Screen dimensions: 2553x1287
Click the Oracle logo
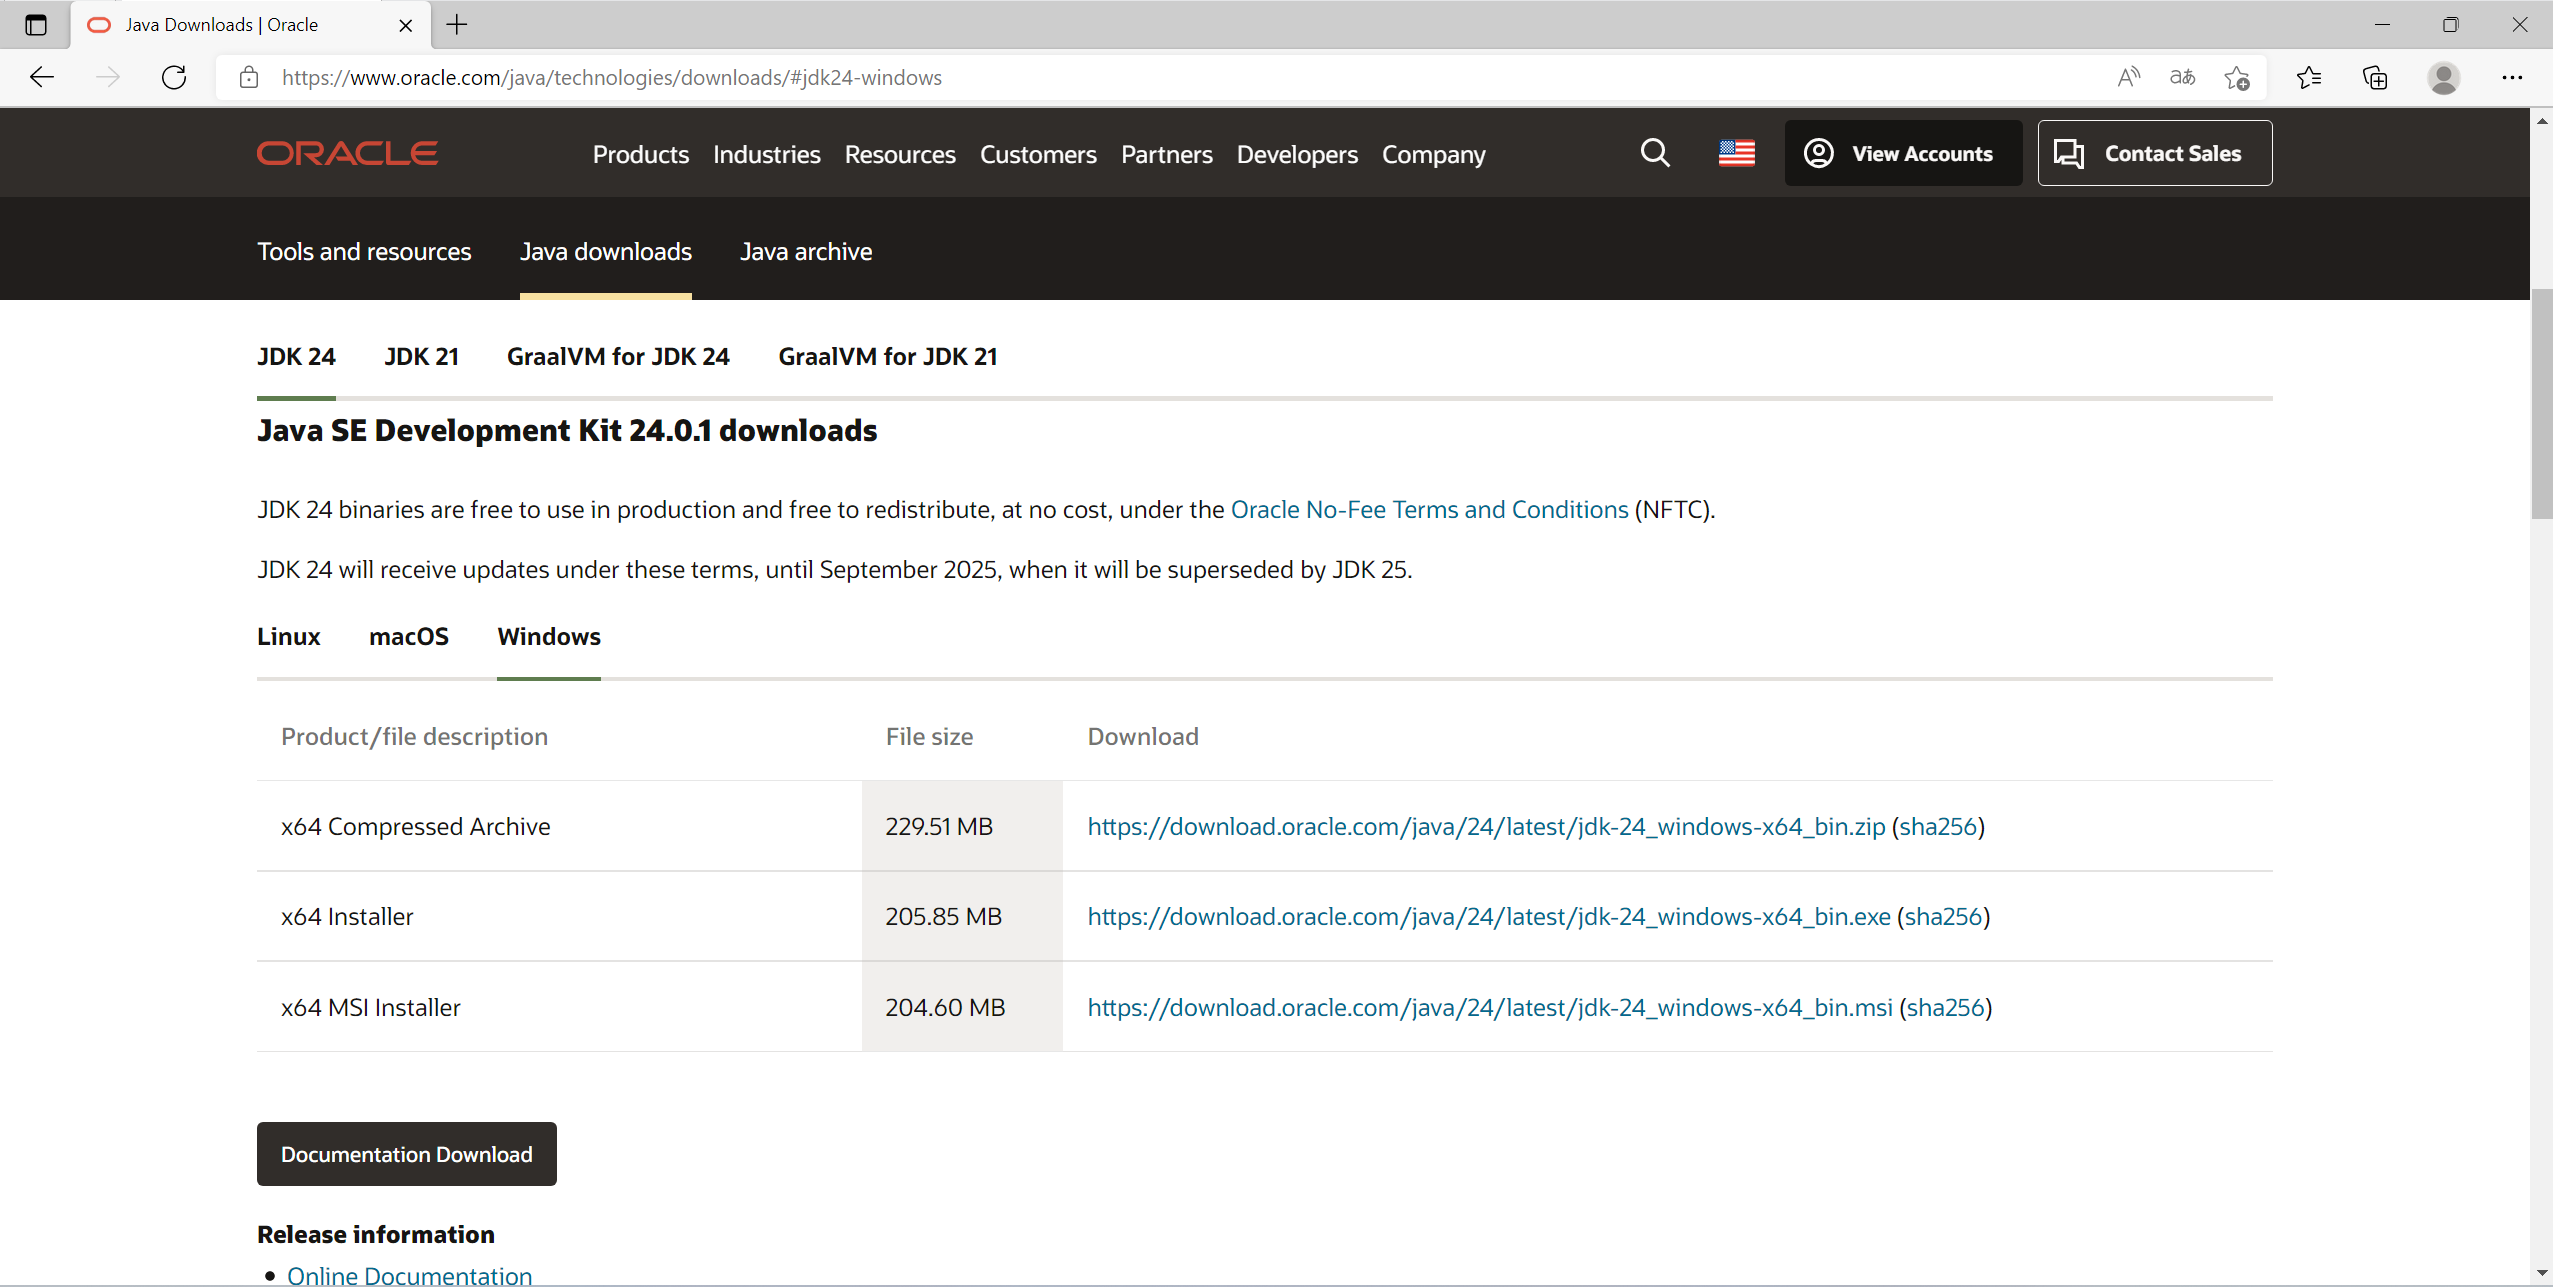(347, 153)
